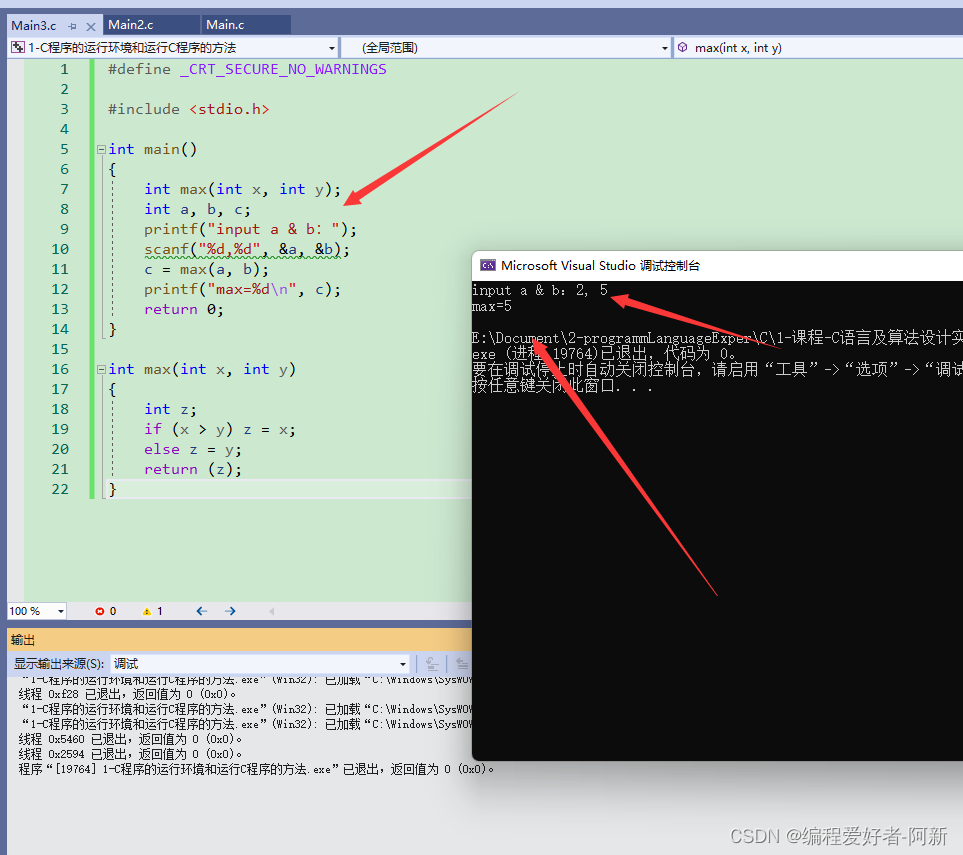Click output line about thread 0x2594 exiting

click(130, 754)
